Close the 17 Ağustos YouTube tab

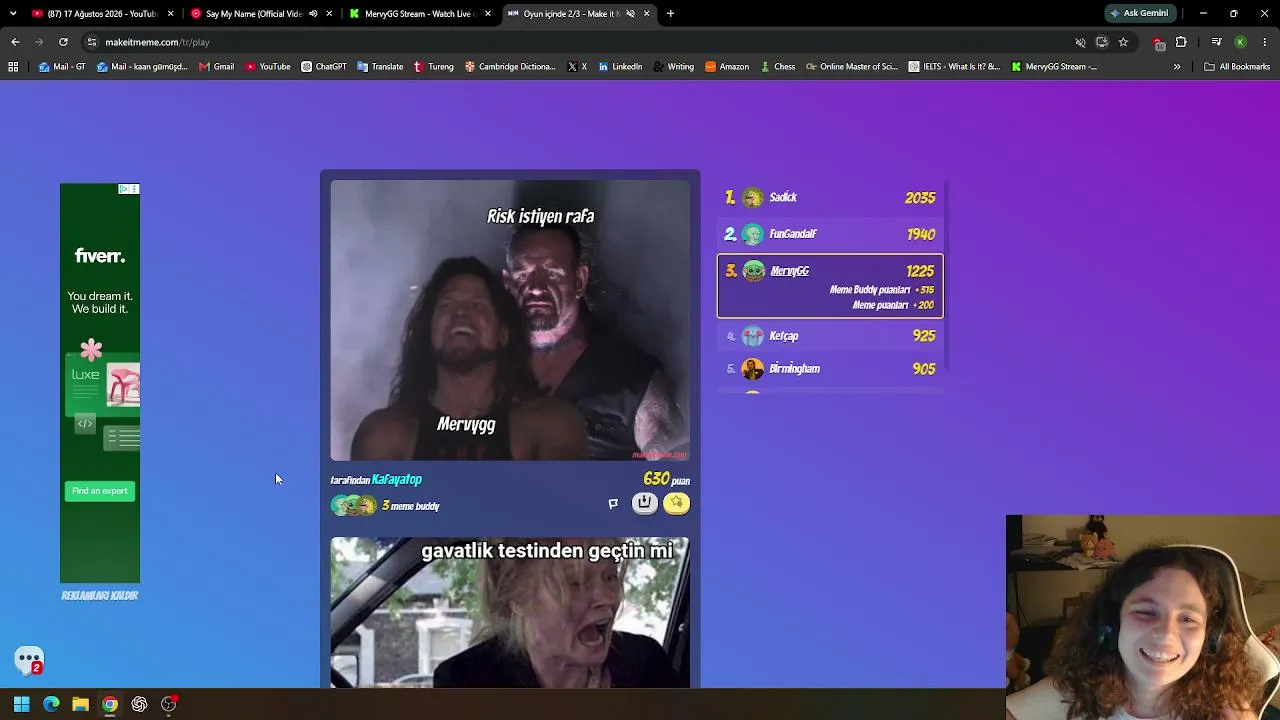(171, 14)
